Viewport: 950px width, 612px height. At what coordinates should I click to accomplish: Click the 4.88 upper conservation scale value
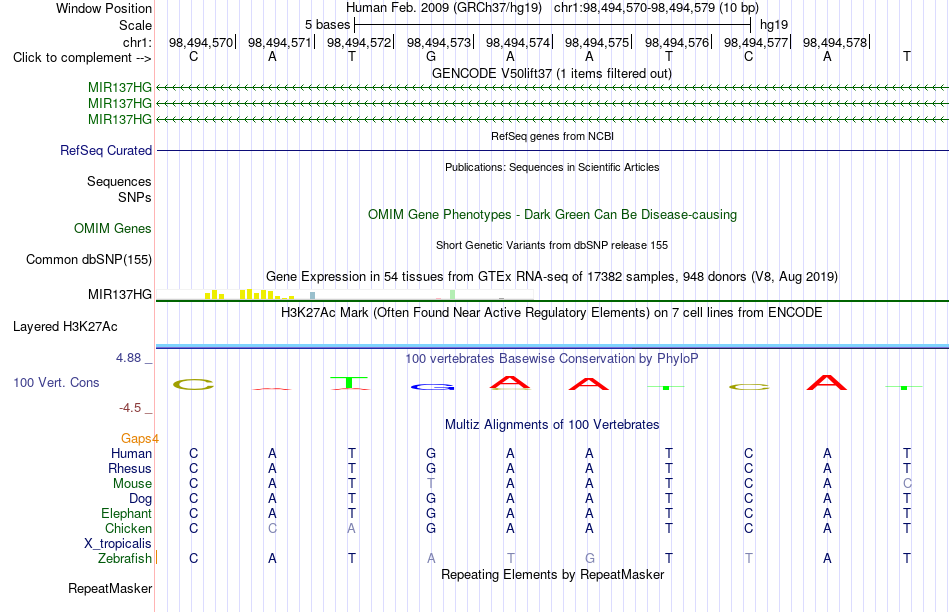click(129, 358)
